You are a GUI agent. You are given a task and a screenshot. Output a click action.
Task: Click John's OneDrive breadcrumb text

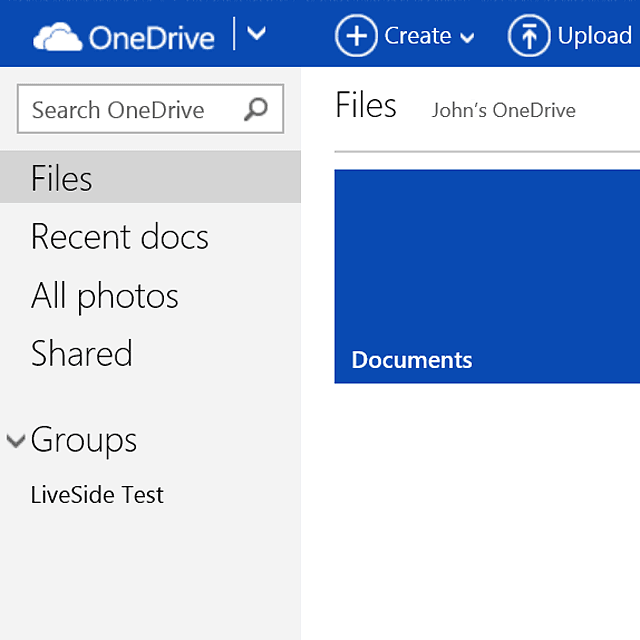pos(504,110)
